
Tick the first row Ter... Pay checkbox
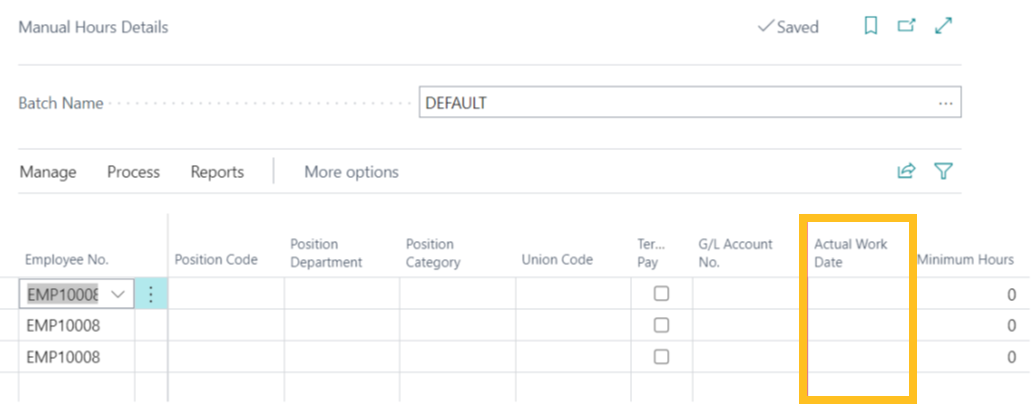660,294
